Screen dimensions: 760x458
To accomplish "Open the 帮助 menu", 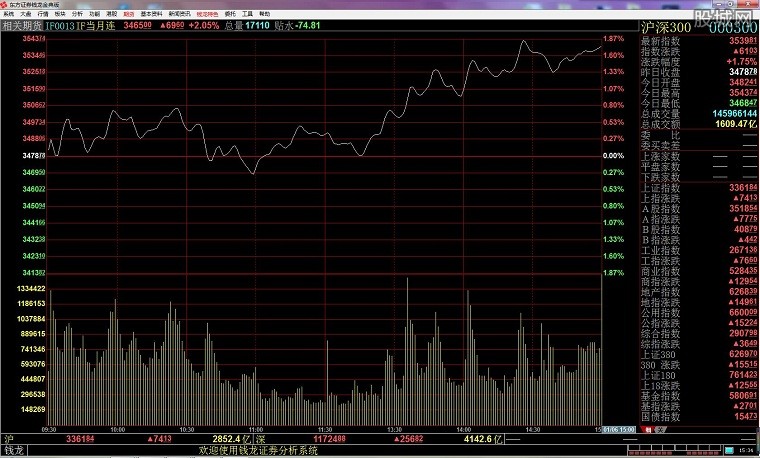I will pos(264,14).
